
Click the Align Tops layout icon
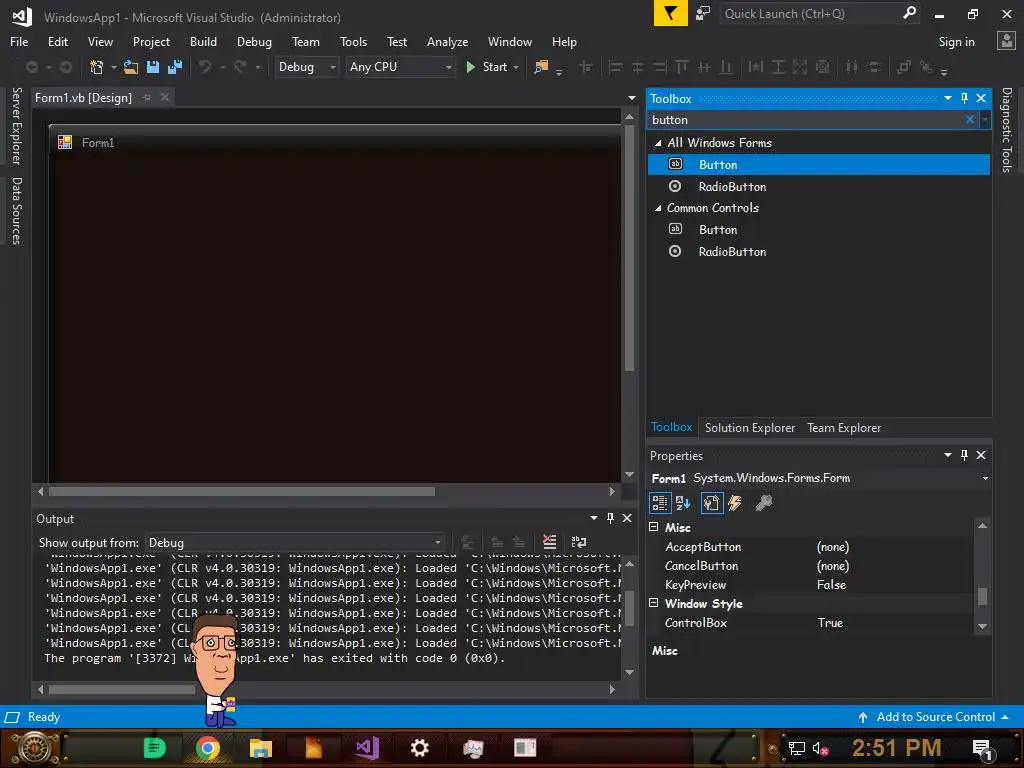click(x=682, y=67)
